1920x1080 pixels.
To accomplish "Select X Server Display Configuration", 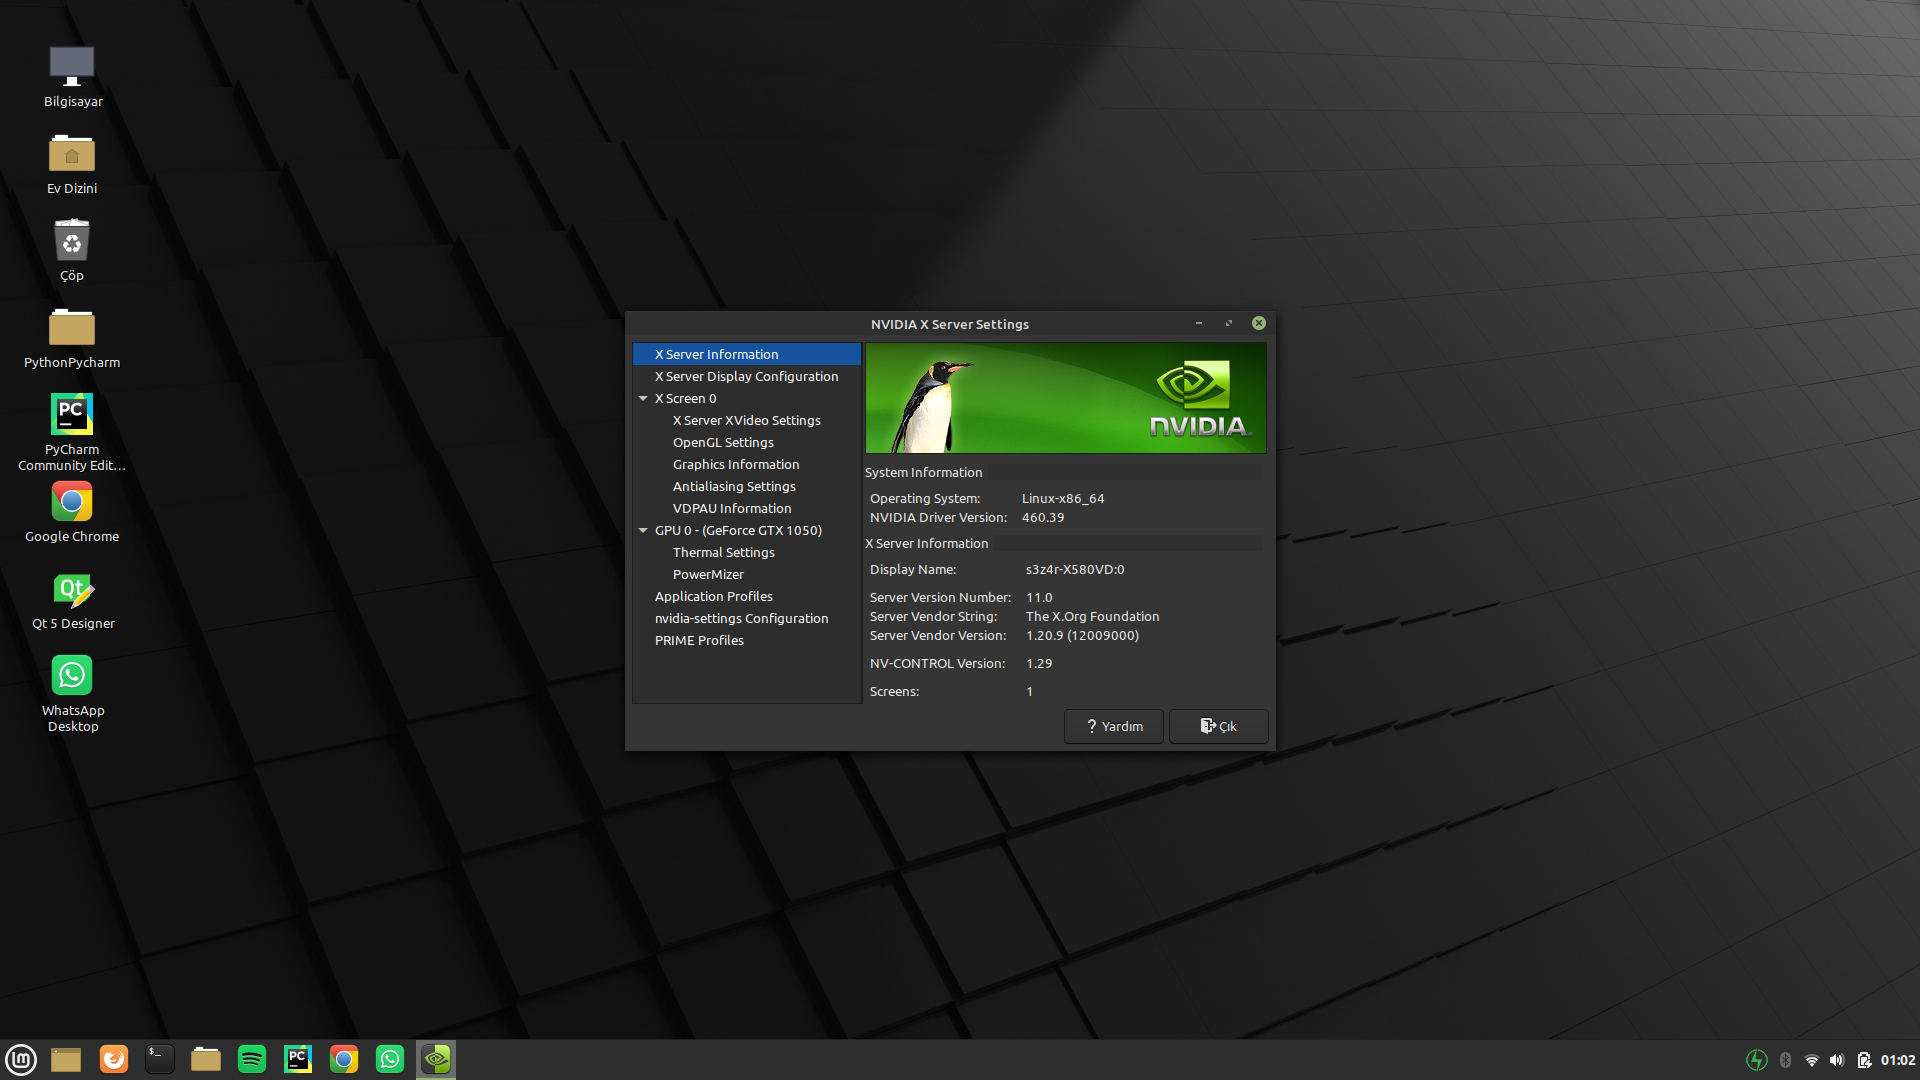I will click(x=746, y=377).
